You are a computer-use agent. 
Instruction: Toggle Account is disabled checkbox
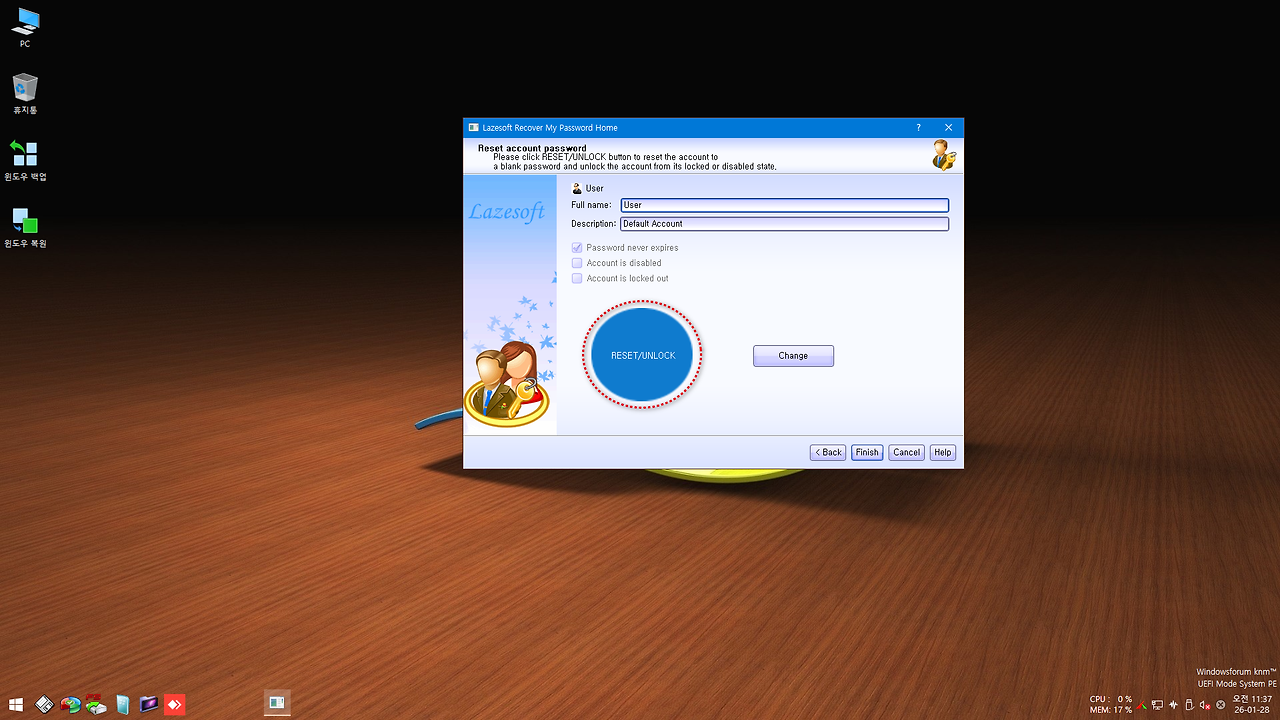pyautogui.click(x=577, y=263)
